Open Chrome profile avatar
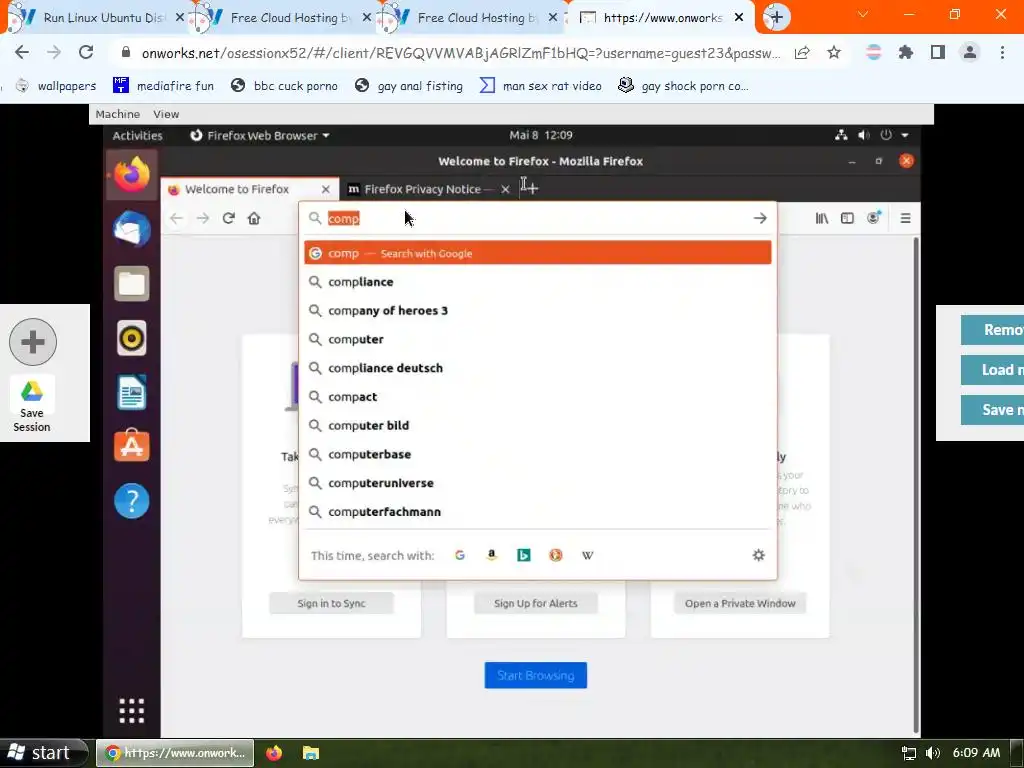 [x=970, y=53]
